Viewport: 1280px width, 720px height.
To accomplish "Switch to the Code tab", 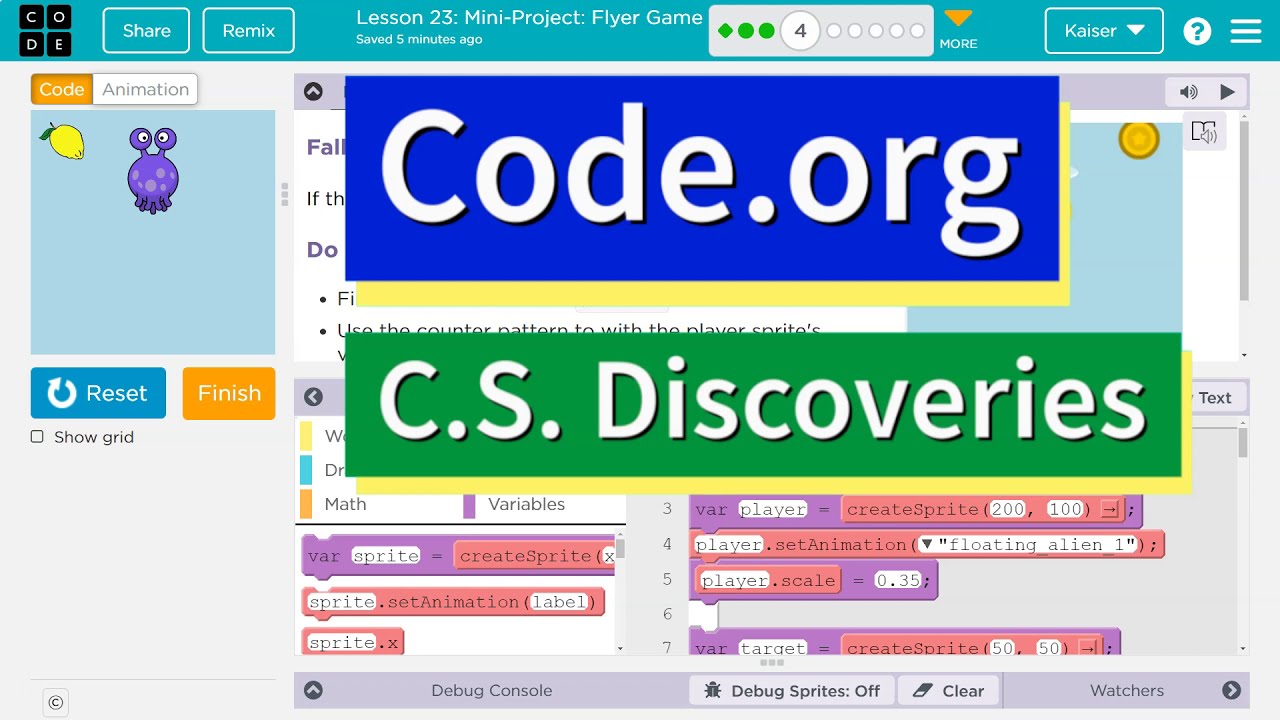I will tap(62, 89).
